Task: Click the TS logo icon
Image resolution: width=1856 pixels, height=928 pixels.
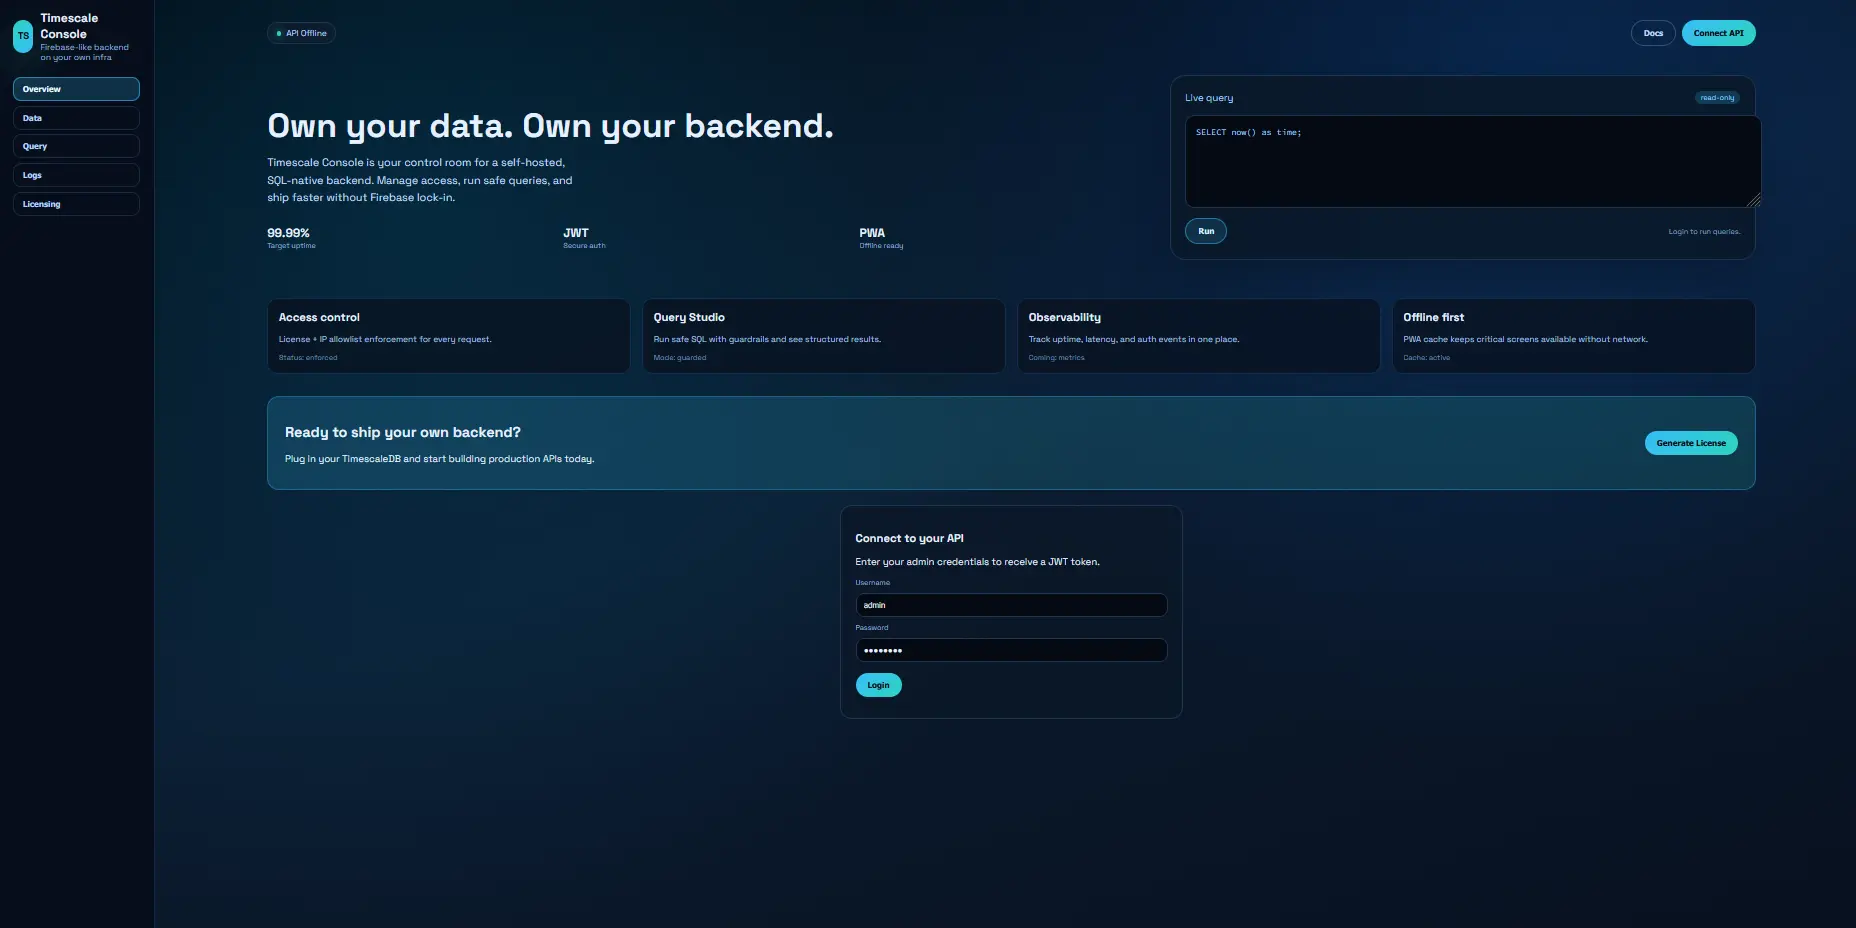Action: point(23,37)
